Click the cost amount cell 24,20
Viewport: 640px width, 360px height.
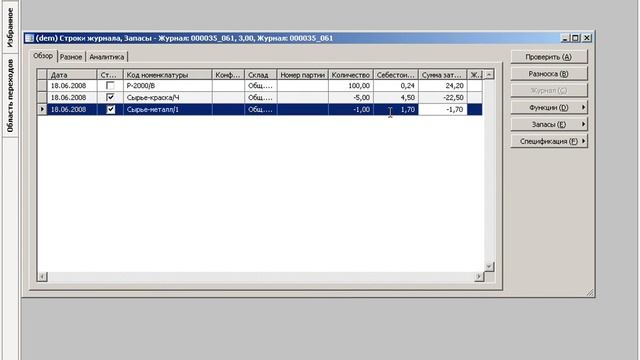[442, 86]
